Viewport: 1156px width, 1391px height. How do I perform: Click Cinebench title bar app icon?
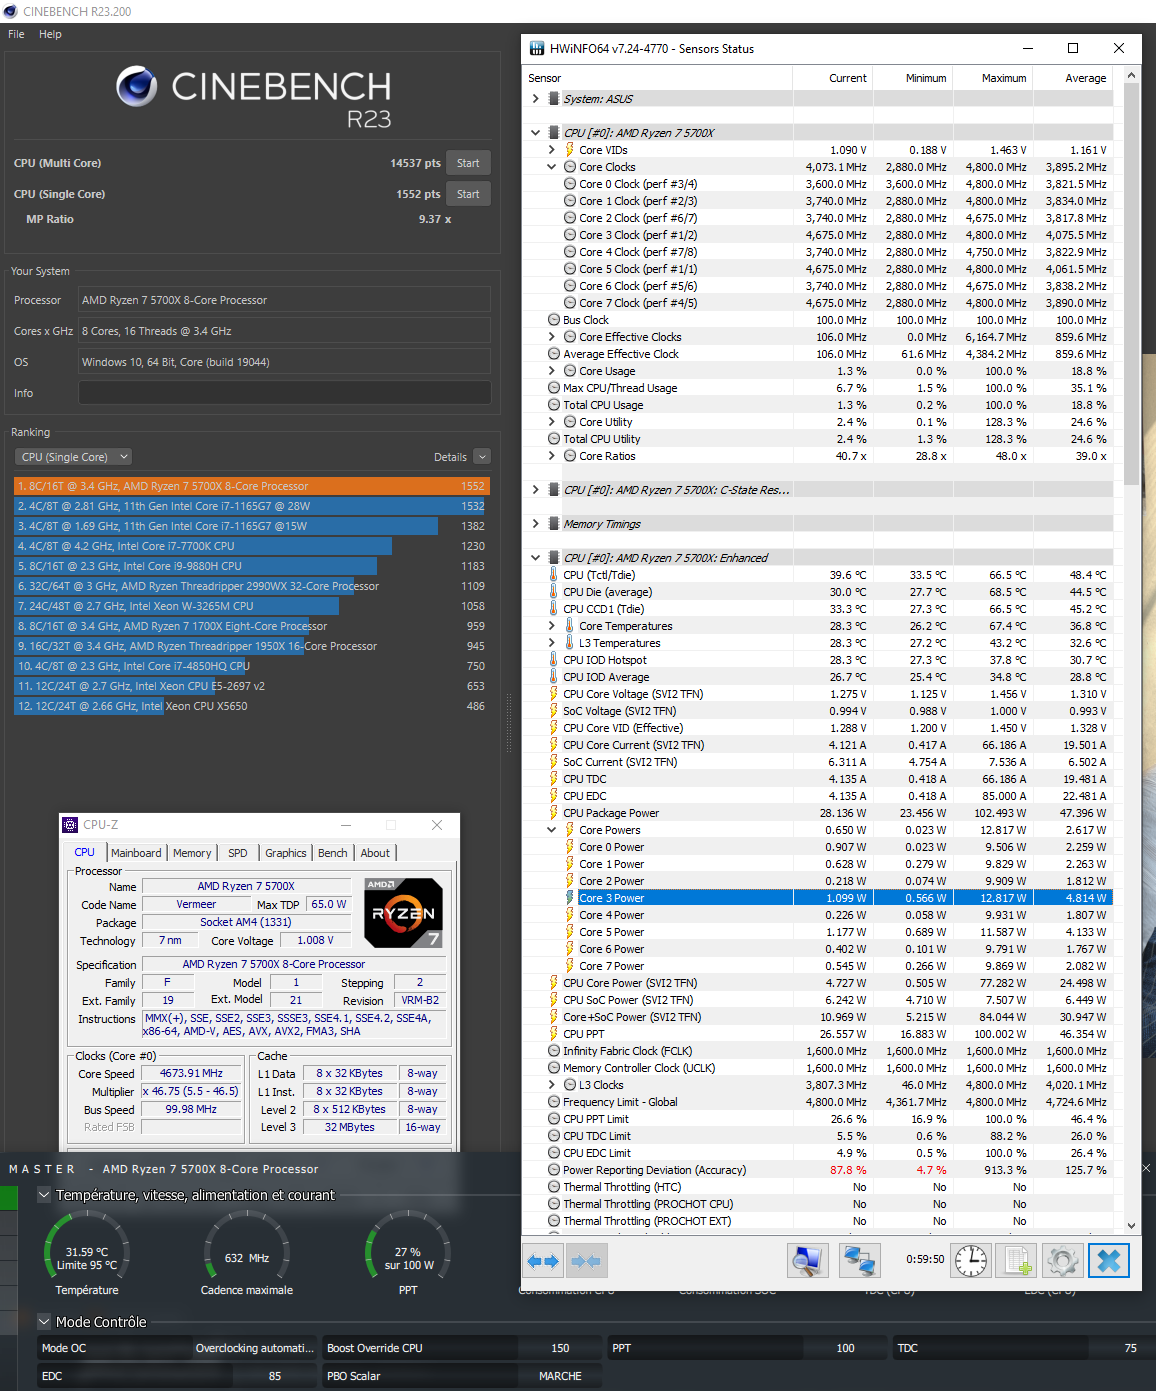click(x=10, y=11)
